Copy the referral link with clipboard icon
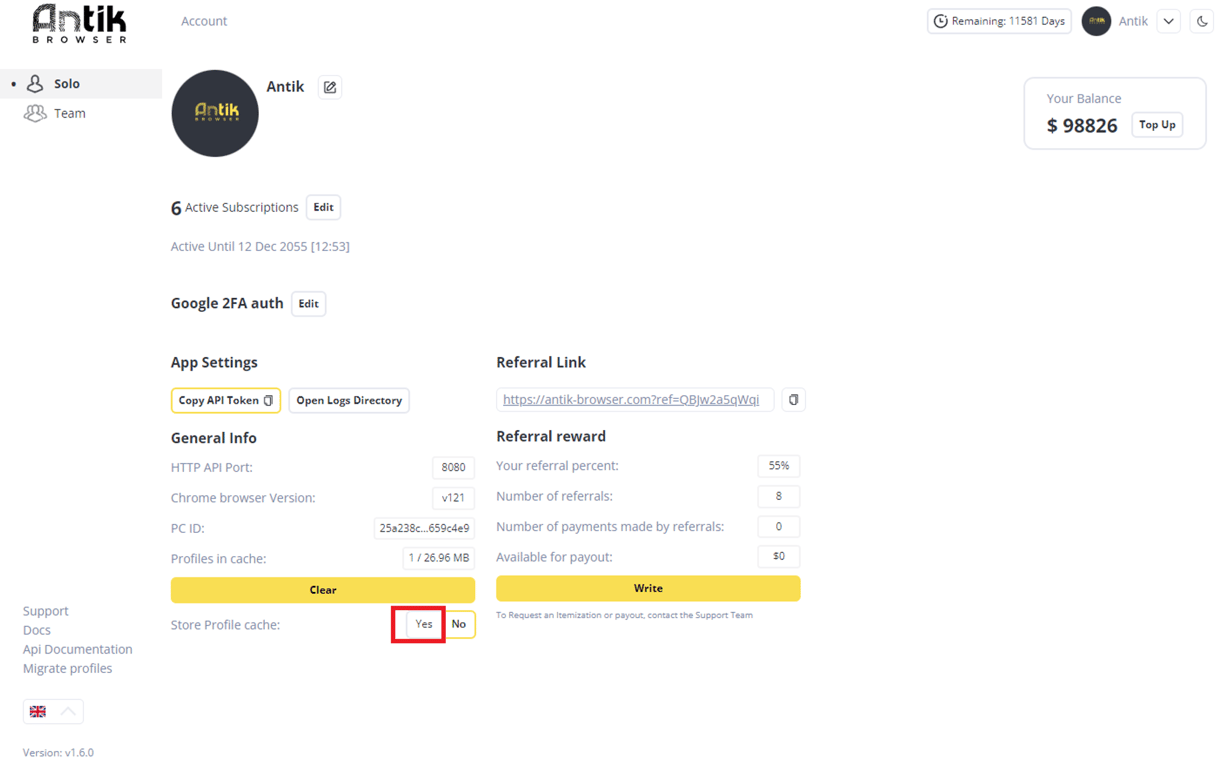This screenshot has height=768, width=1218. tap(793, 400)
